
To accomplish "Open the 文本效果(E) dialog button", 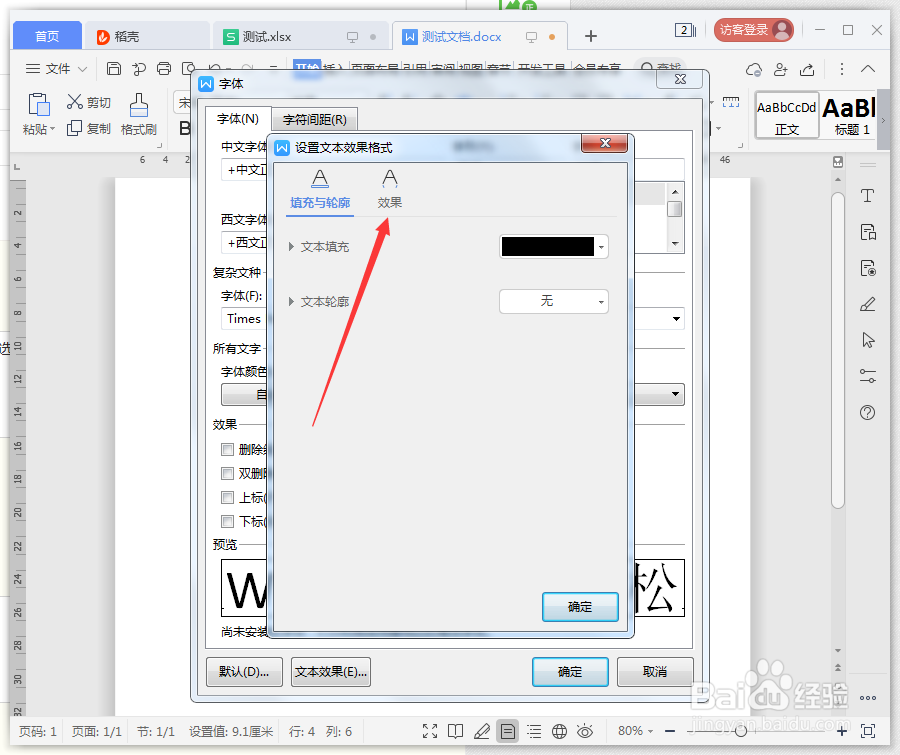I will pyautogui.click(x=330, y=671).
